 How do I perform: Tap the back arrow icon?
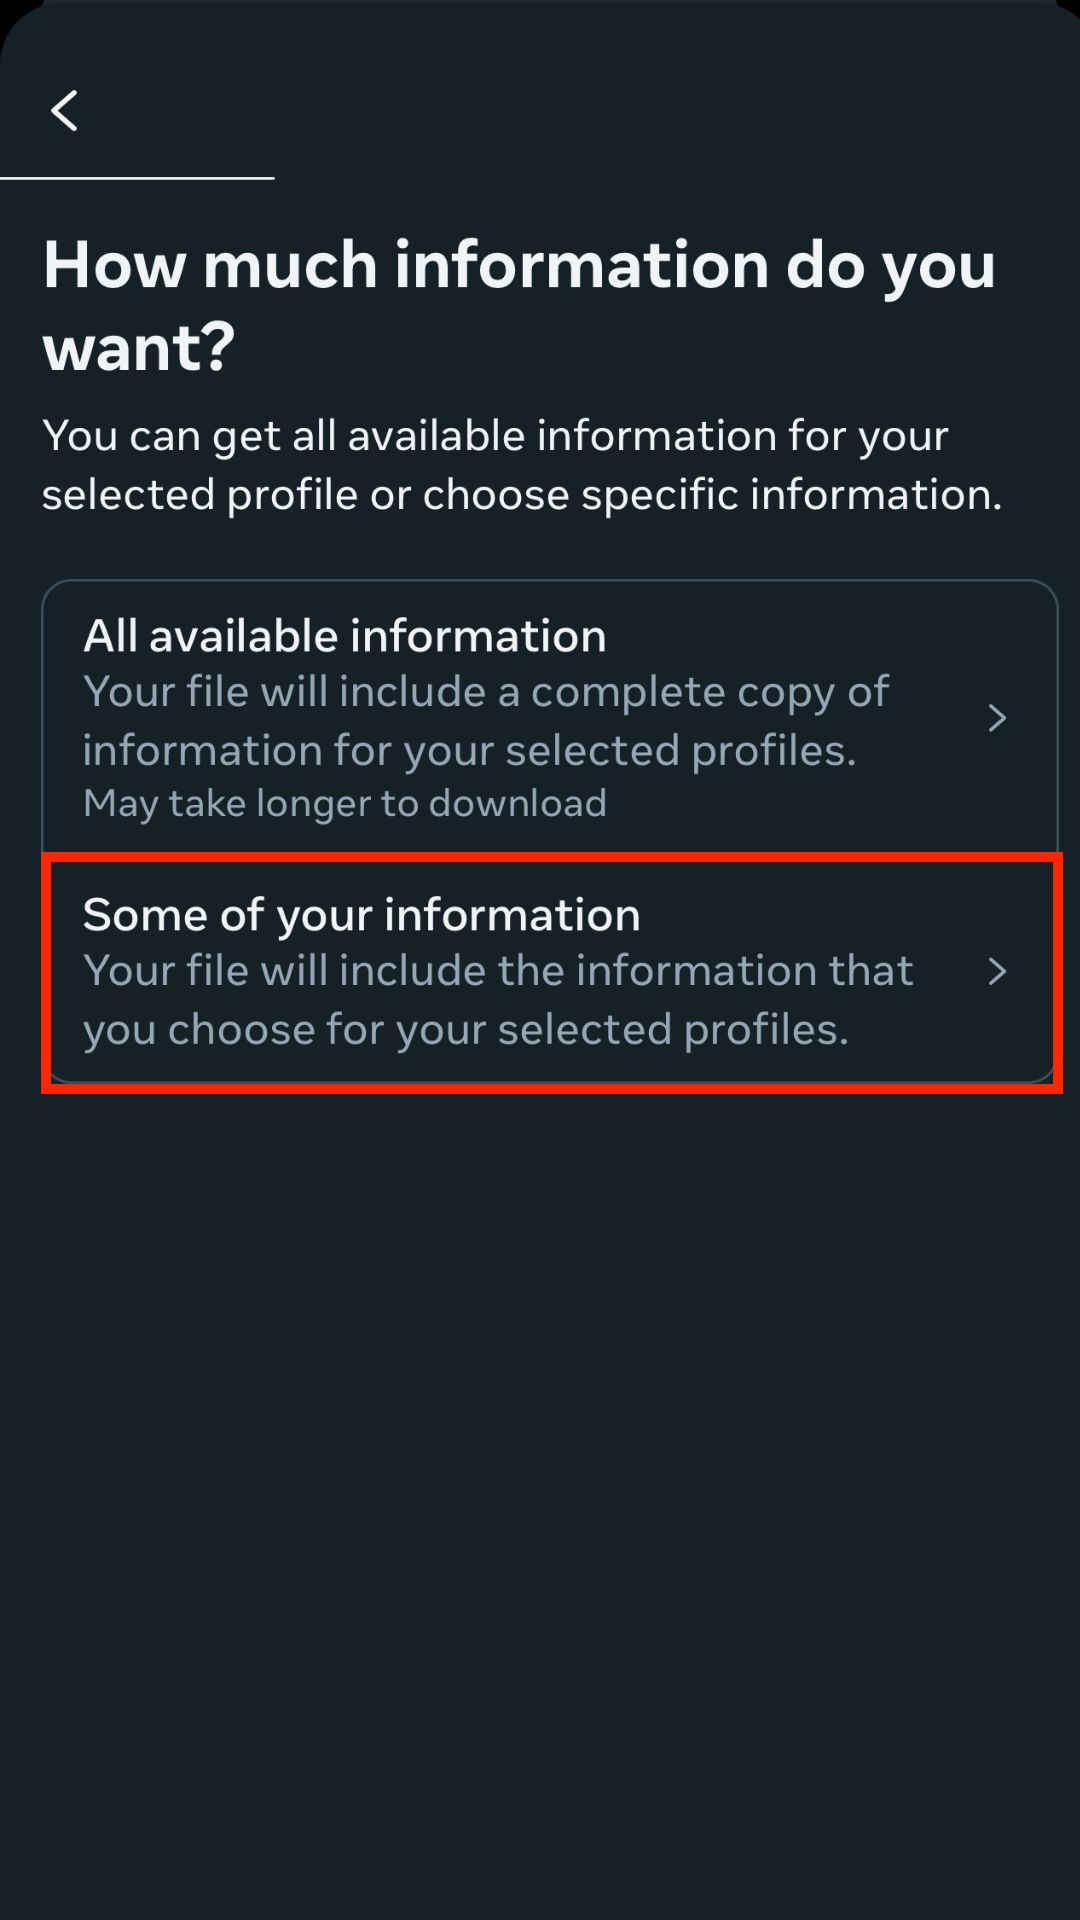click(x=65, y=110)
